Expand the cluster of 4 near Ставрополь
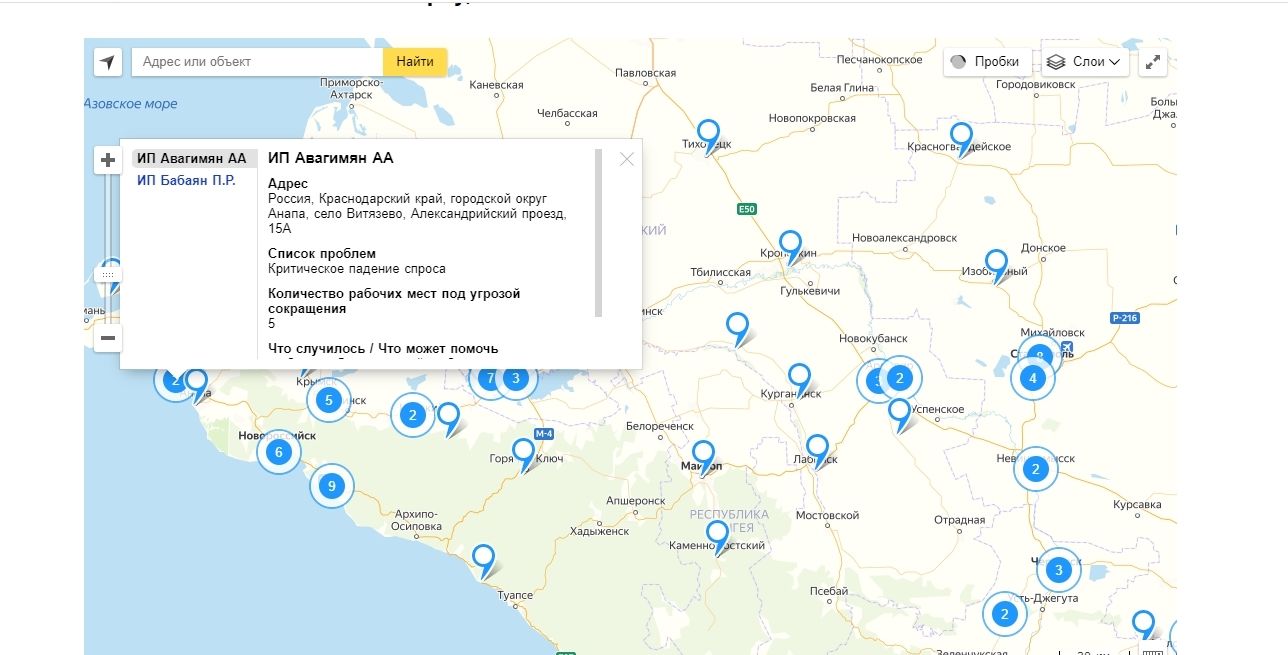The width and height of the screenshot is (1288, 655). 1033,379
